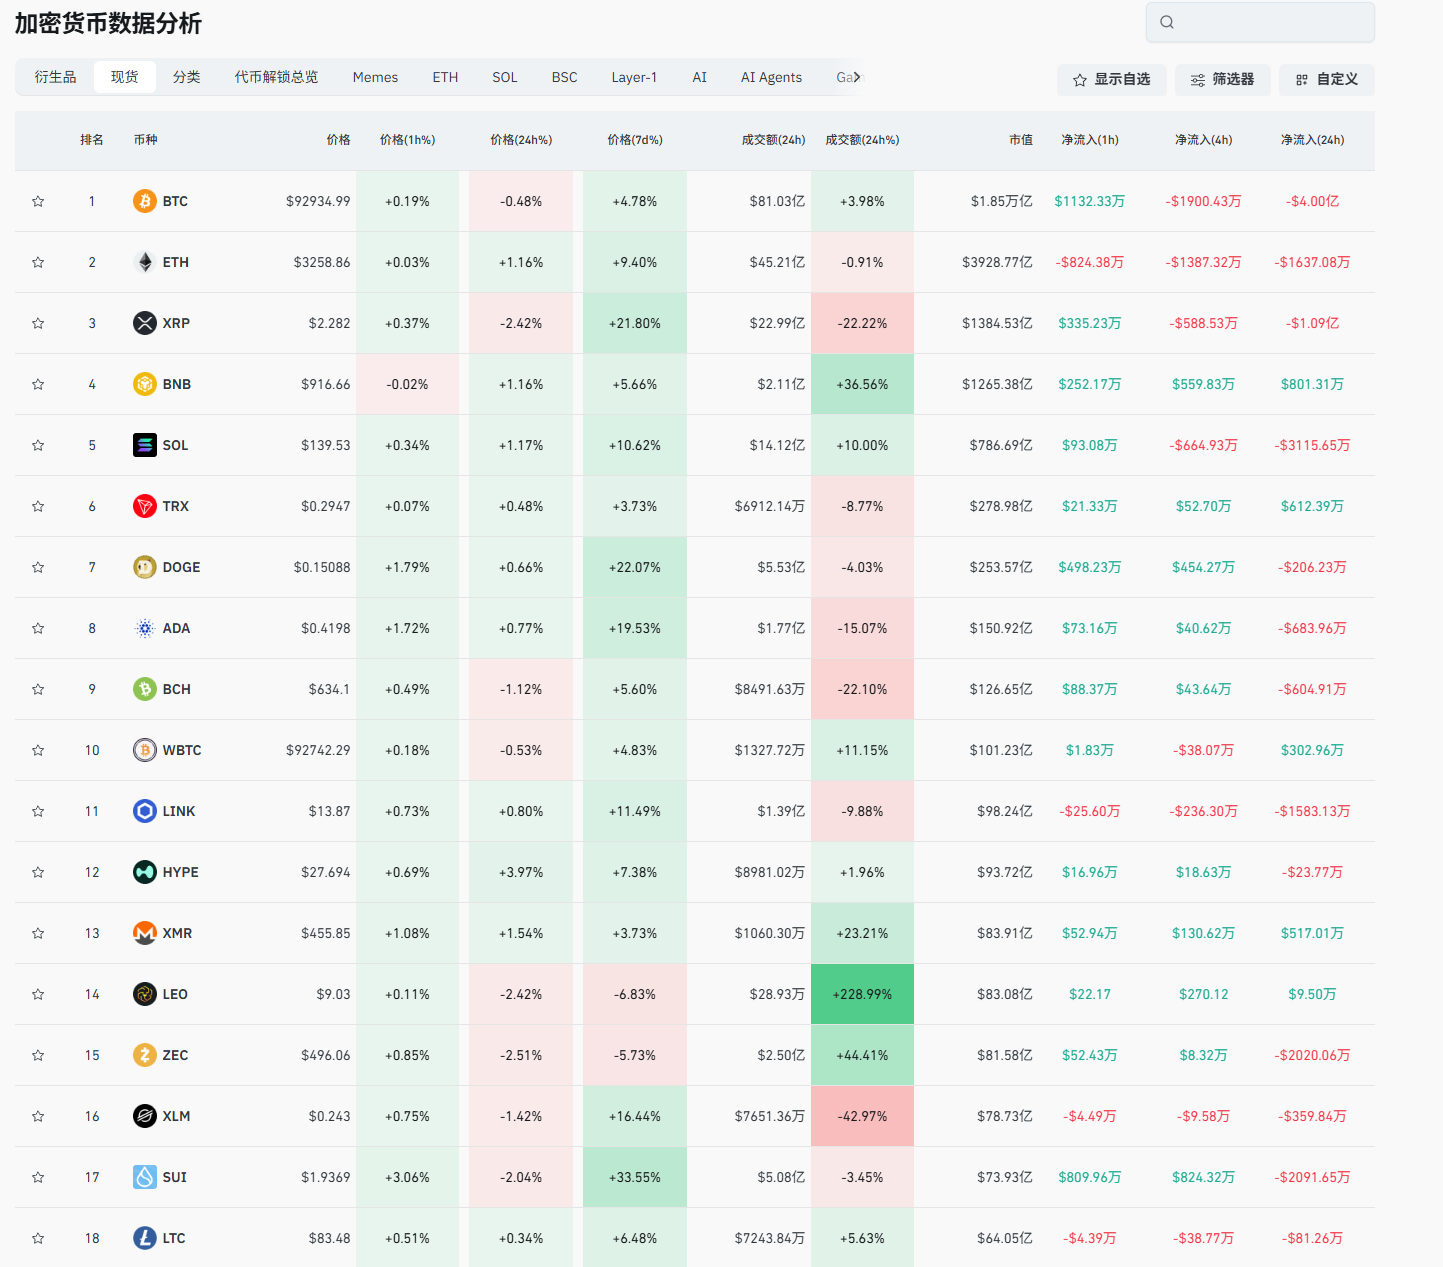The image size is (1443, 1267).
Task: Open the 筛选器 filter options
Action: click(x=1222, y=80)
